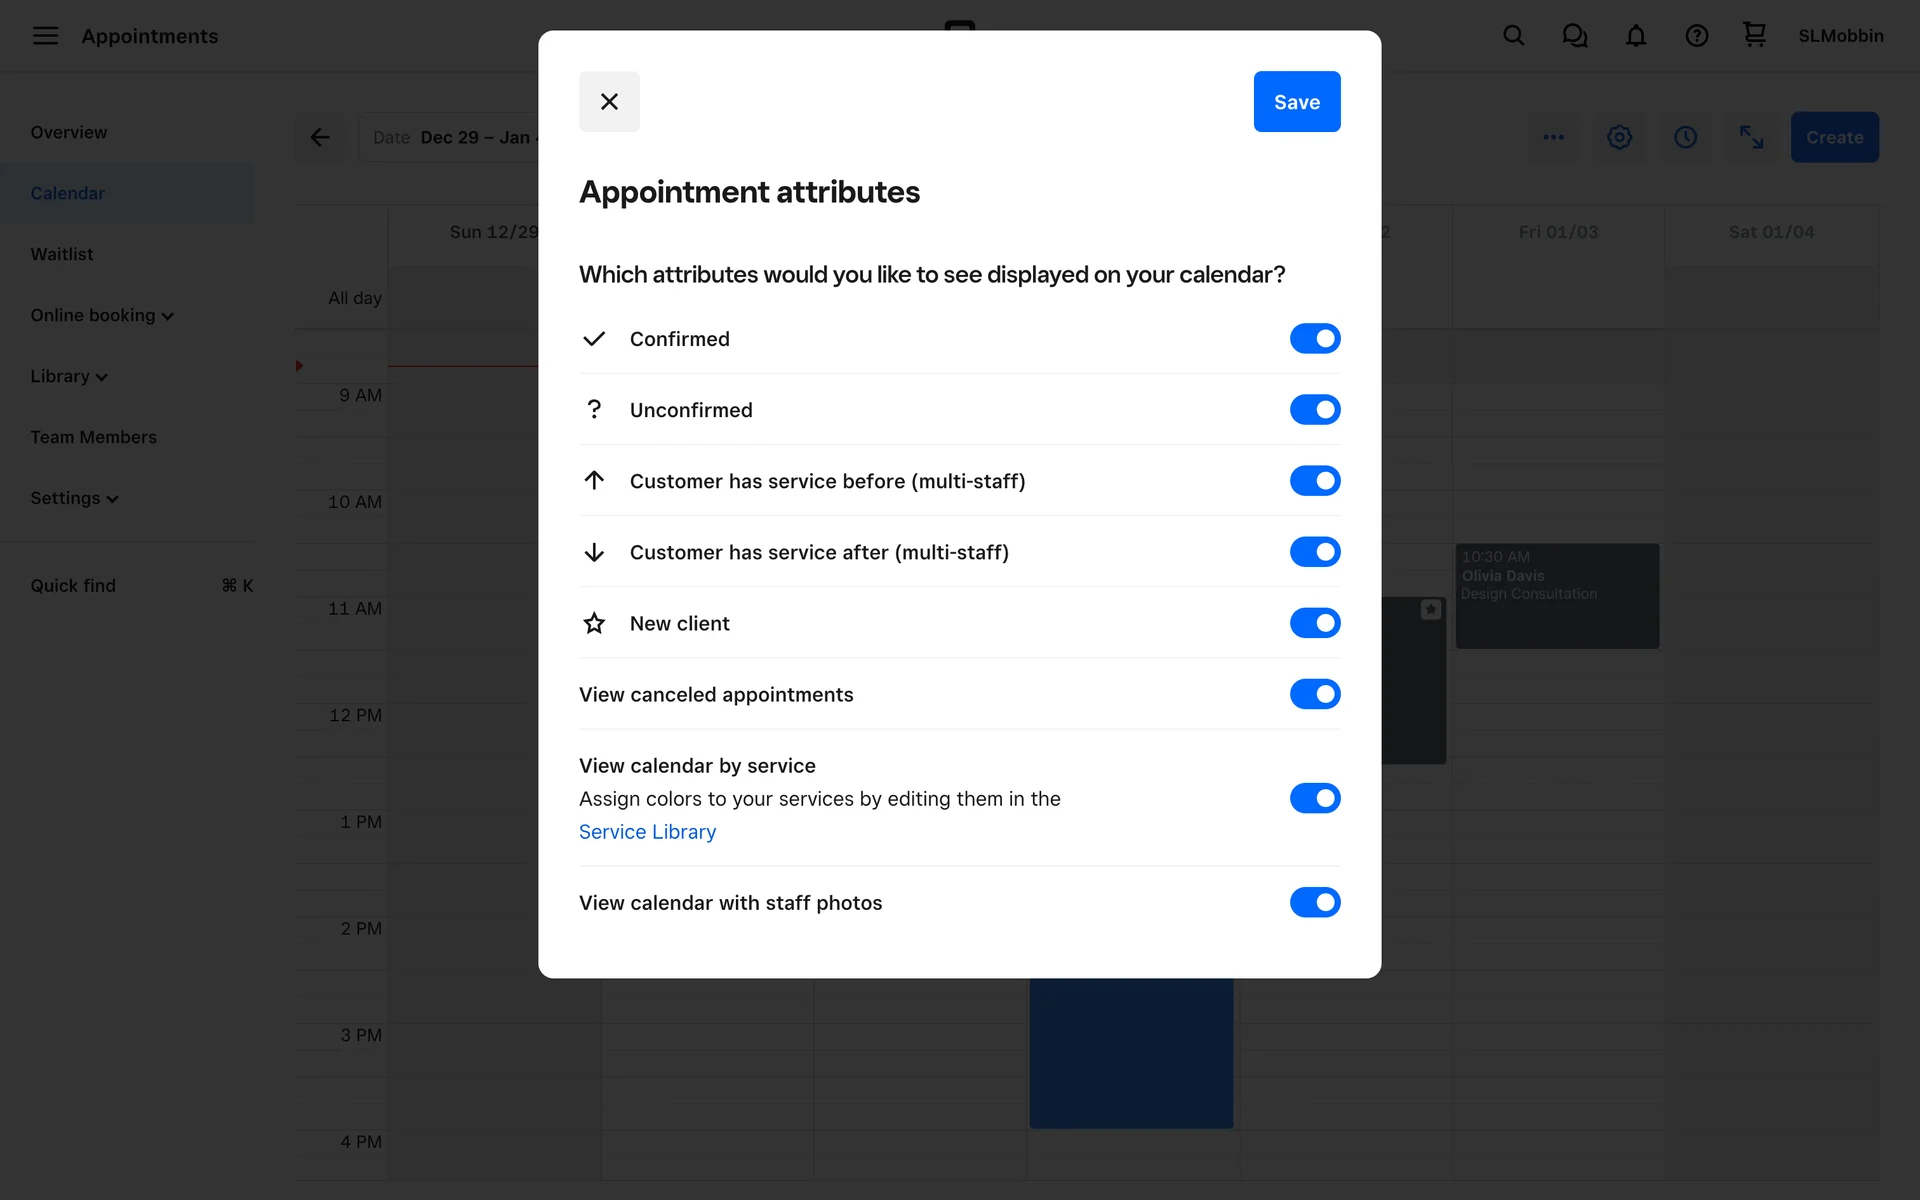The image size is (1920, 1200).
Task: Open the hamburger navigation menu
Action: pos(45,36)
